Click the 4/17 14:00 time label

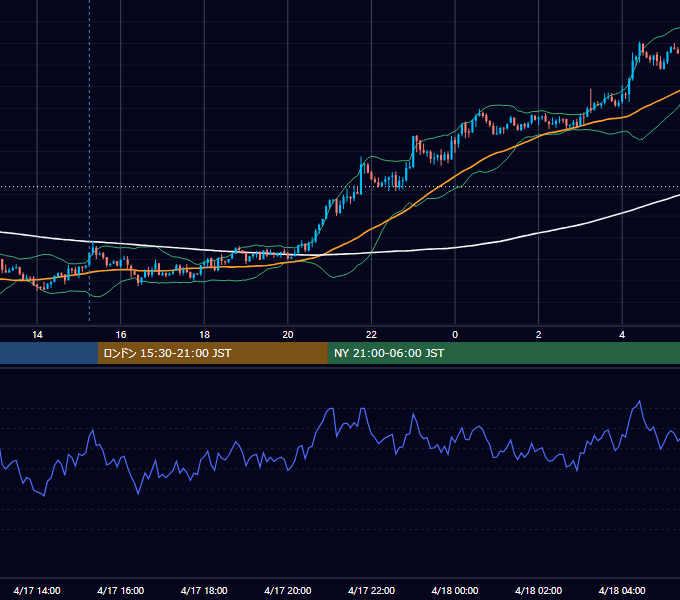pos(37,590)
